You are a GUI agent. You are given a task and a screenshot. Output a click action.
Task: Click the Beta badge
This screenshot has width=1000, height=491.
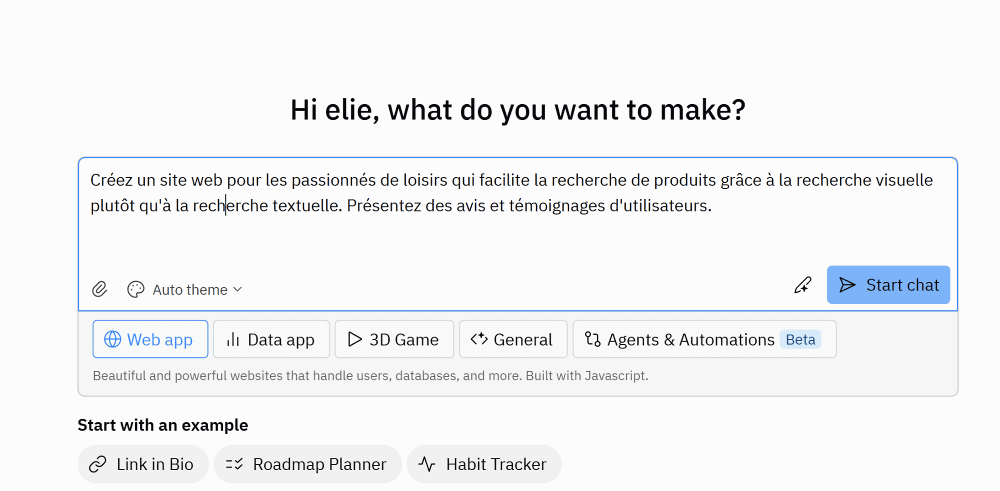[x=800, y=339]
